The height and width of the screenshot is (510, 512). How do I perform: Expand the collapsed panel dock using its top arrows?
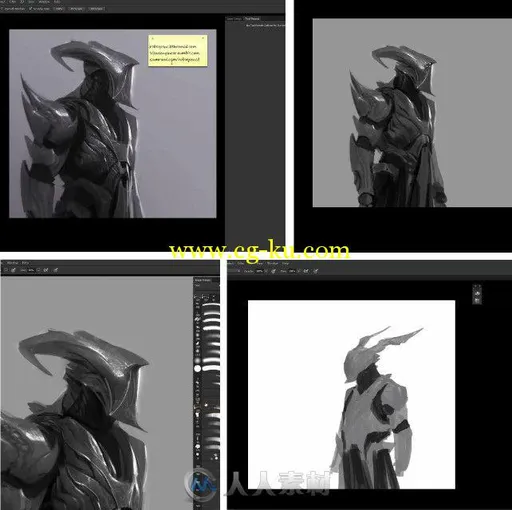pyautogui.click(x=477, y=286)
